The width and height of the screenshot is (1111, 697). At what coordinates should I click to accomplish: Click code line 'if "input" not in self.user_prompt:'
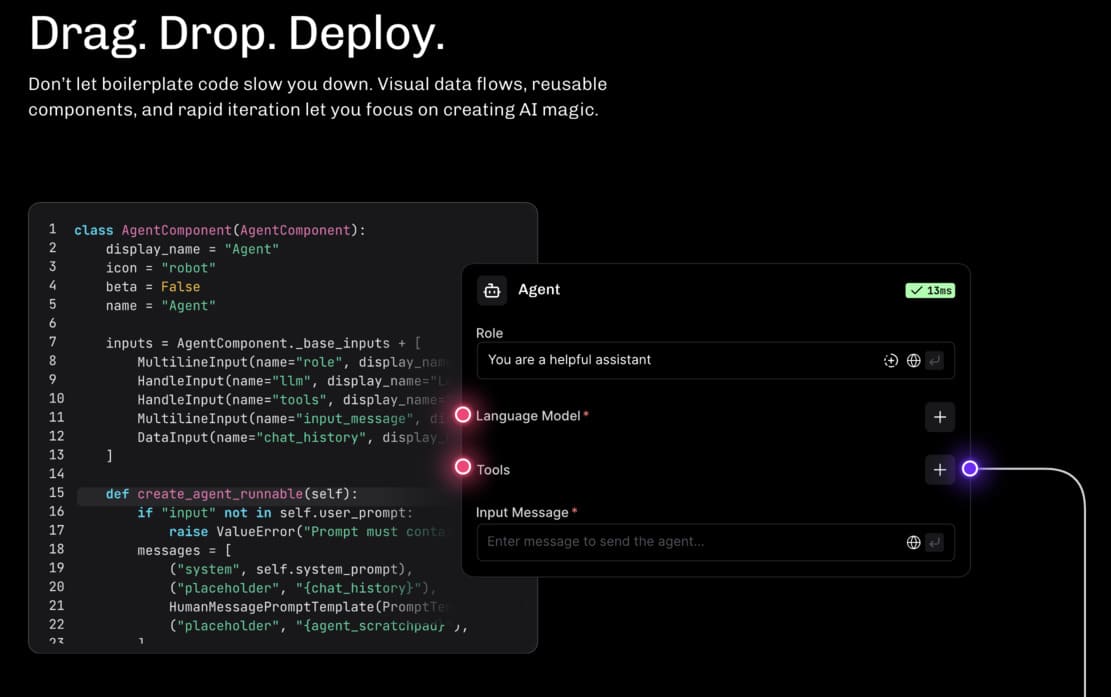pos(275,513)
